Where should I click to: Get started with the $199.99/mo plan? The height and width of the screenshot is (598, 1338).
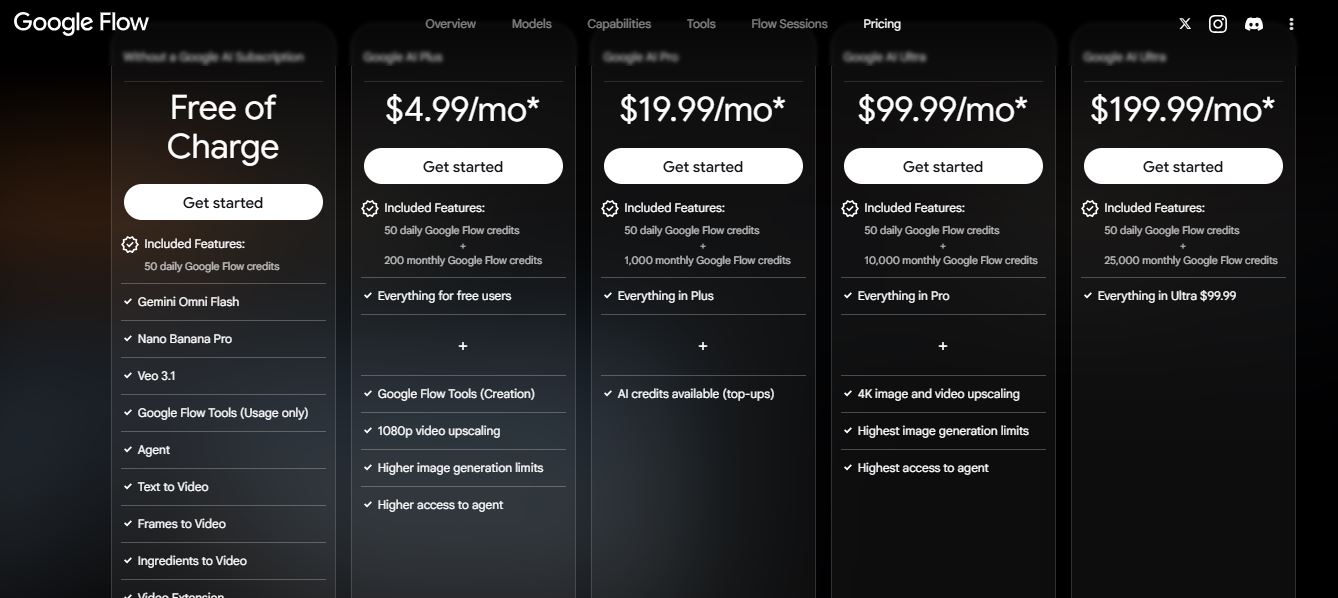coord(1183,166)
